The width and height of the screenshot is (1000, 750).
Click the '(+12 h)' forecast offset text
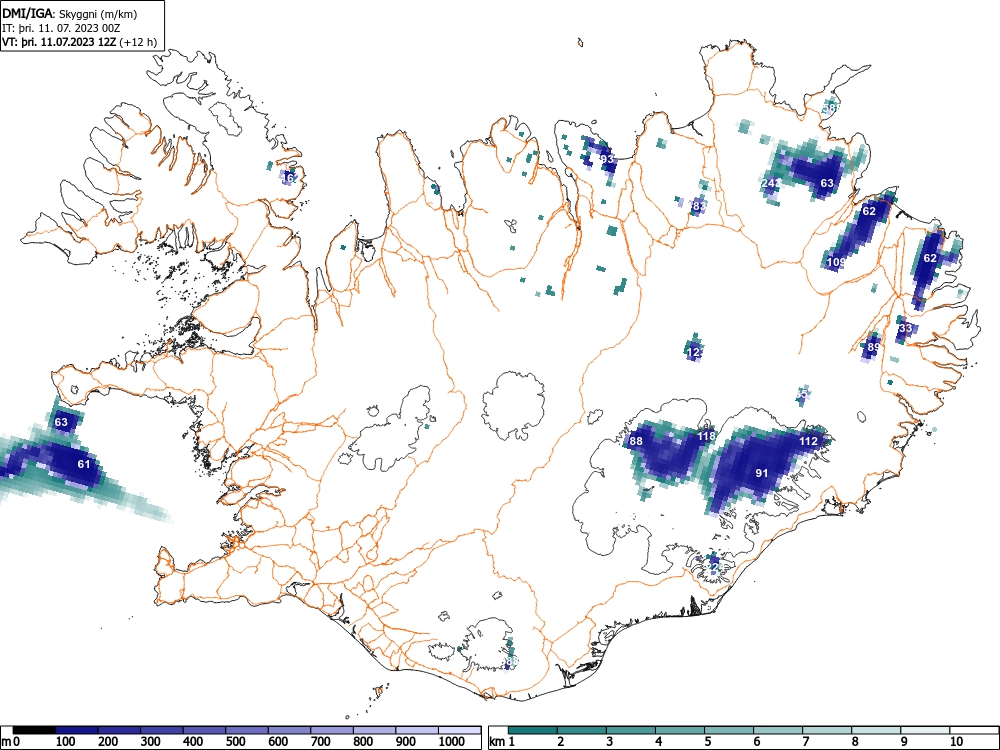click(x=138, y=43)
